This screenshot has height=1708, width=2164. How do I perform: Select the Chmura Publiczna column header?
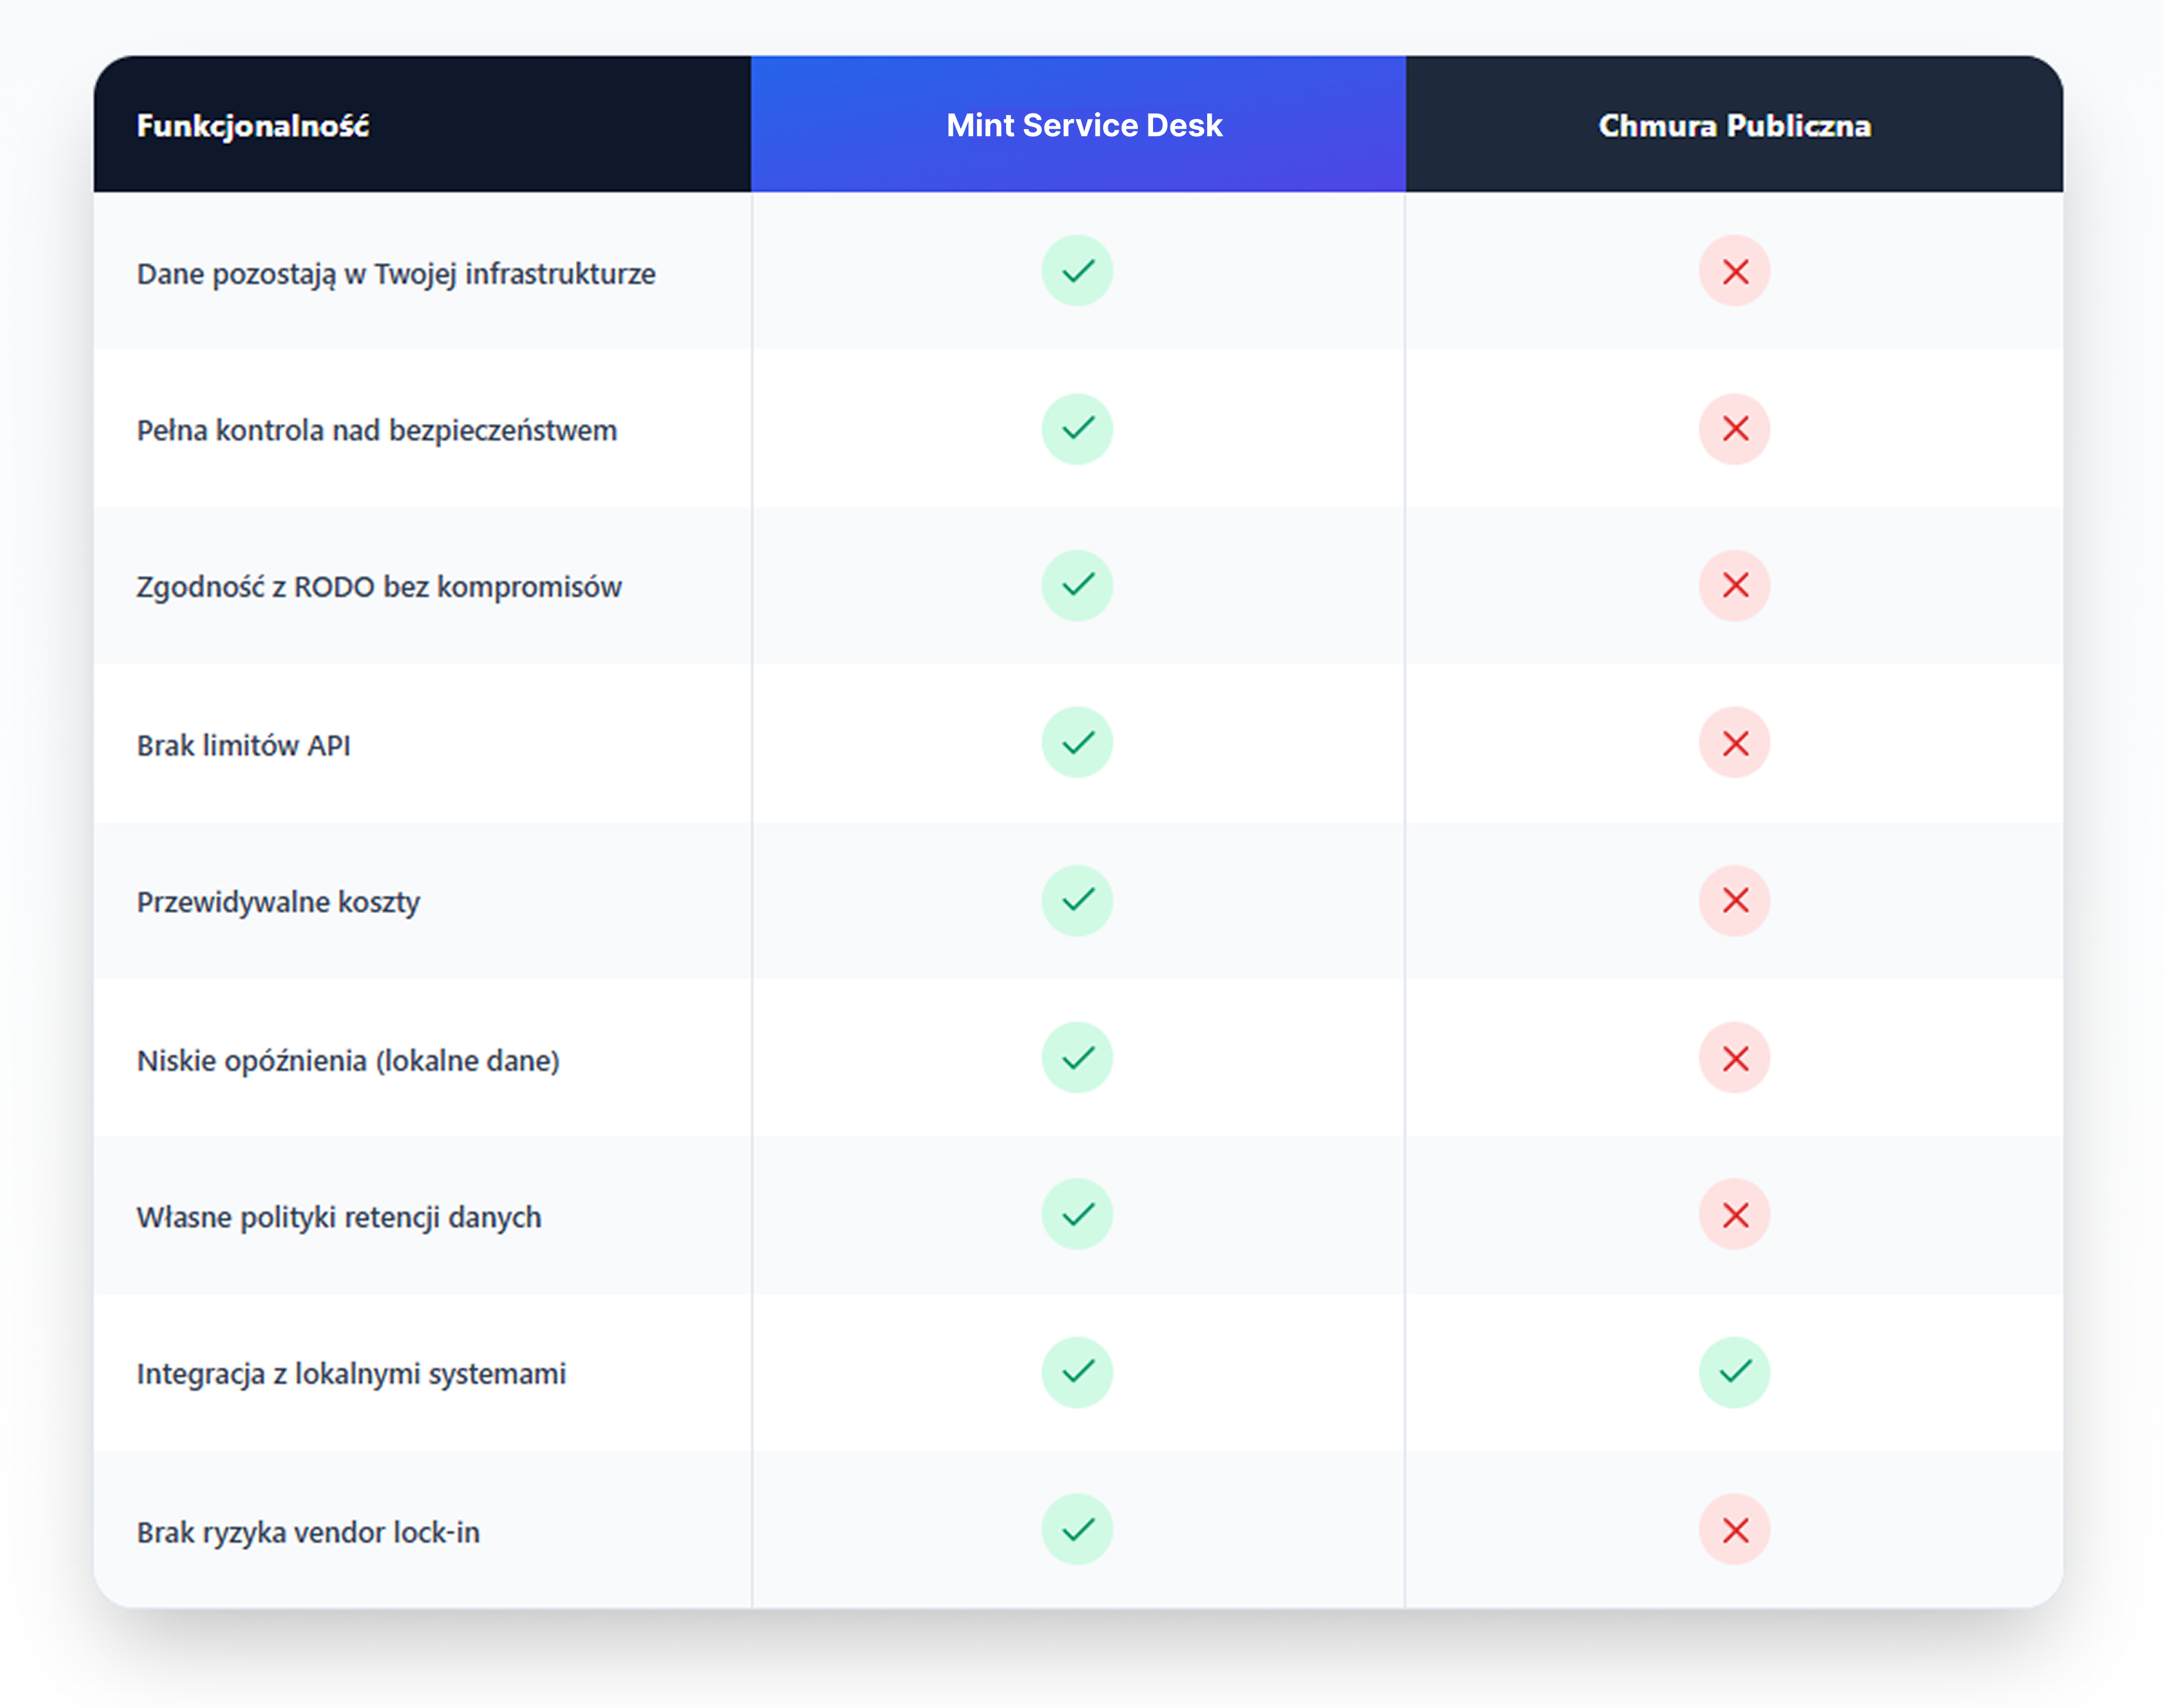point(1734,125)
